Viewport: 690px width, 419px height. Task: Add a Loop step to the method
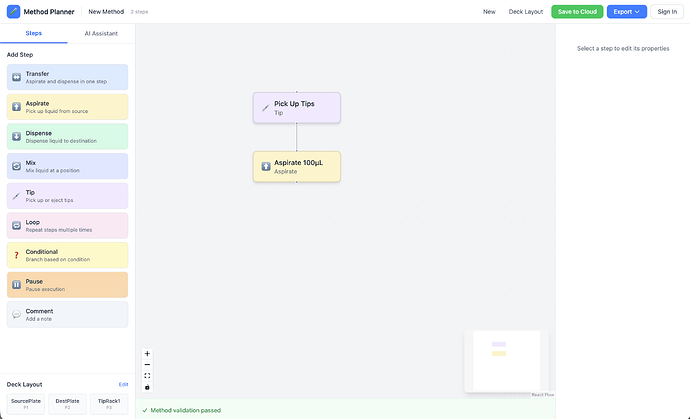tap(67, 225)
